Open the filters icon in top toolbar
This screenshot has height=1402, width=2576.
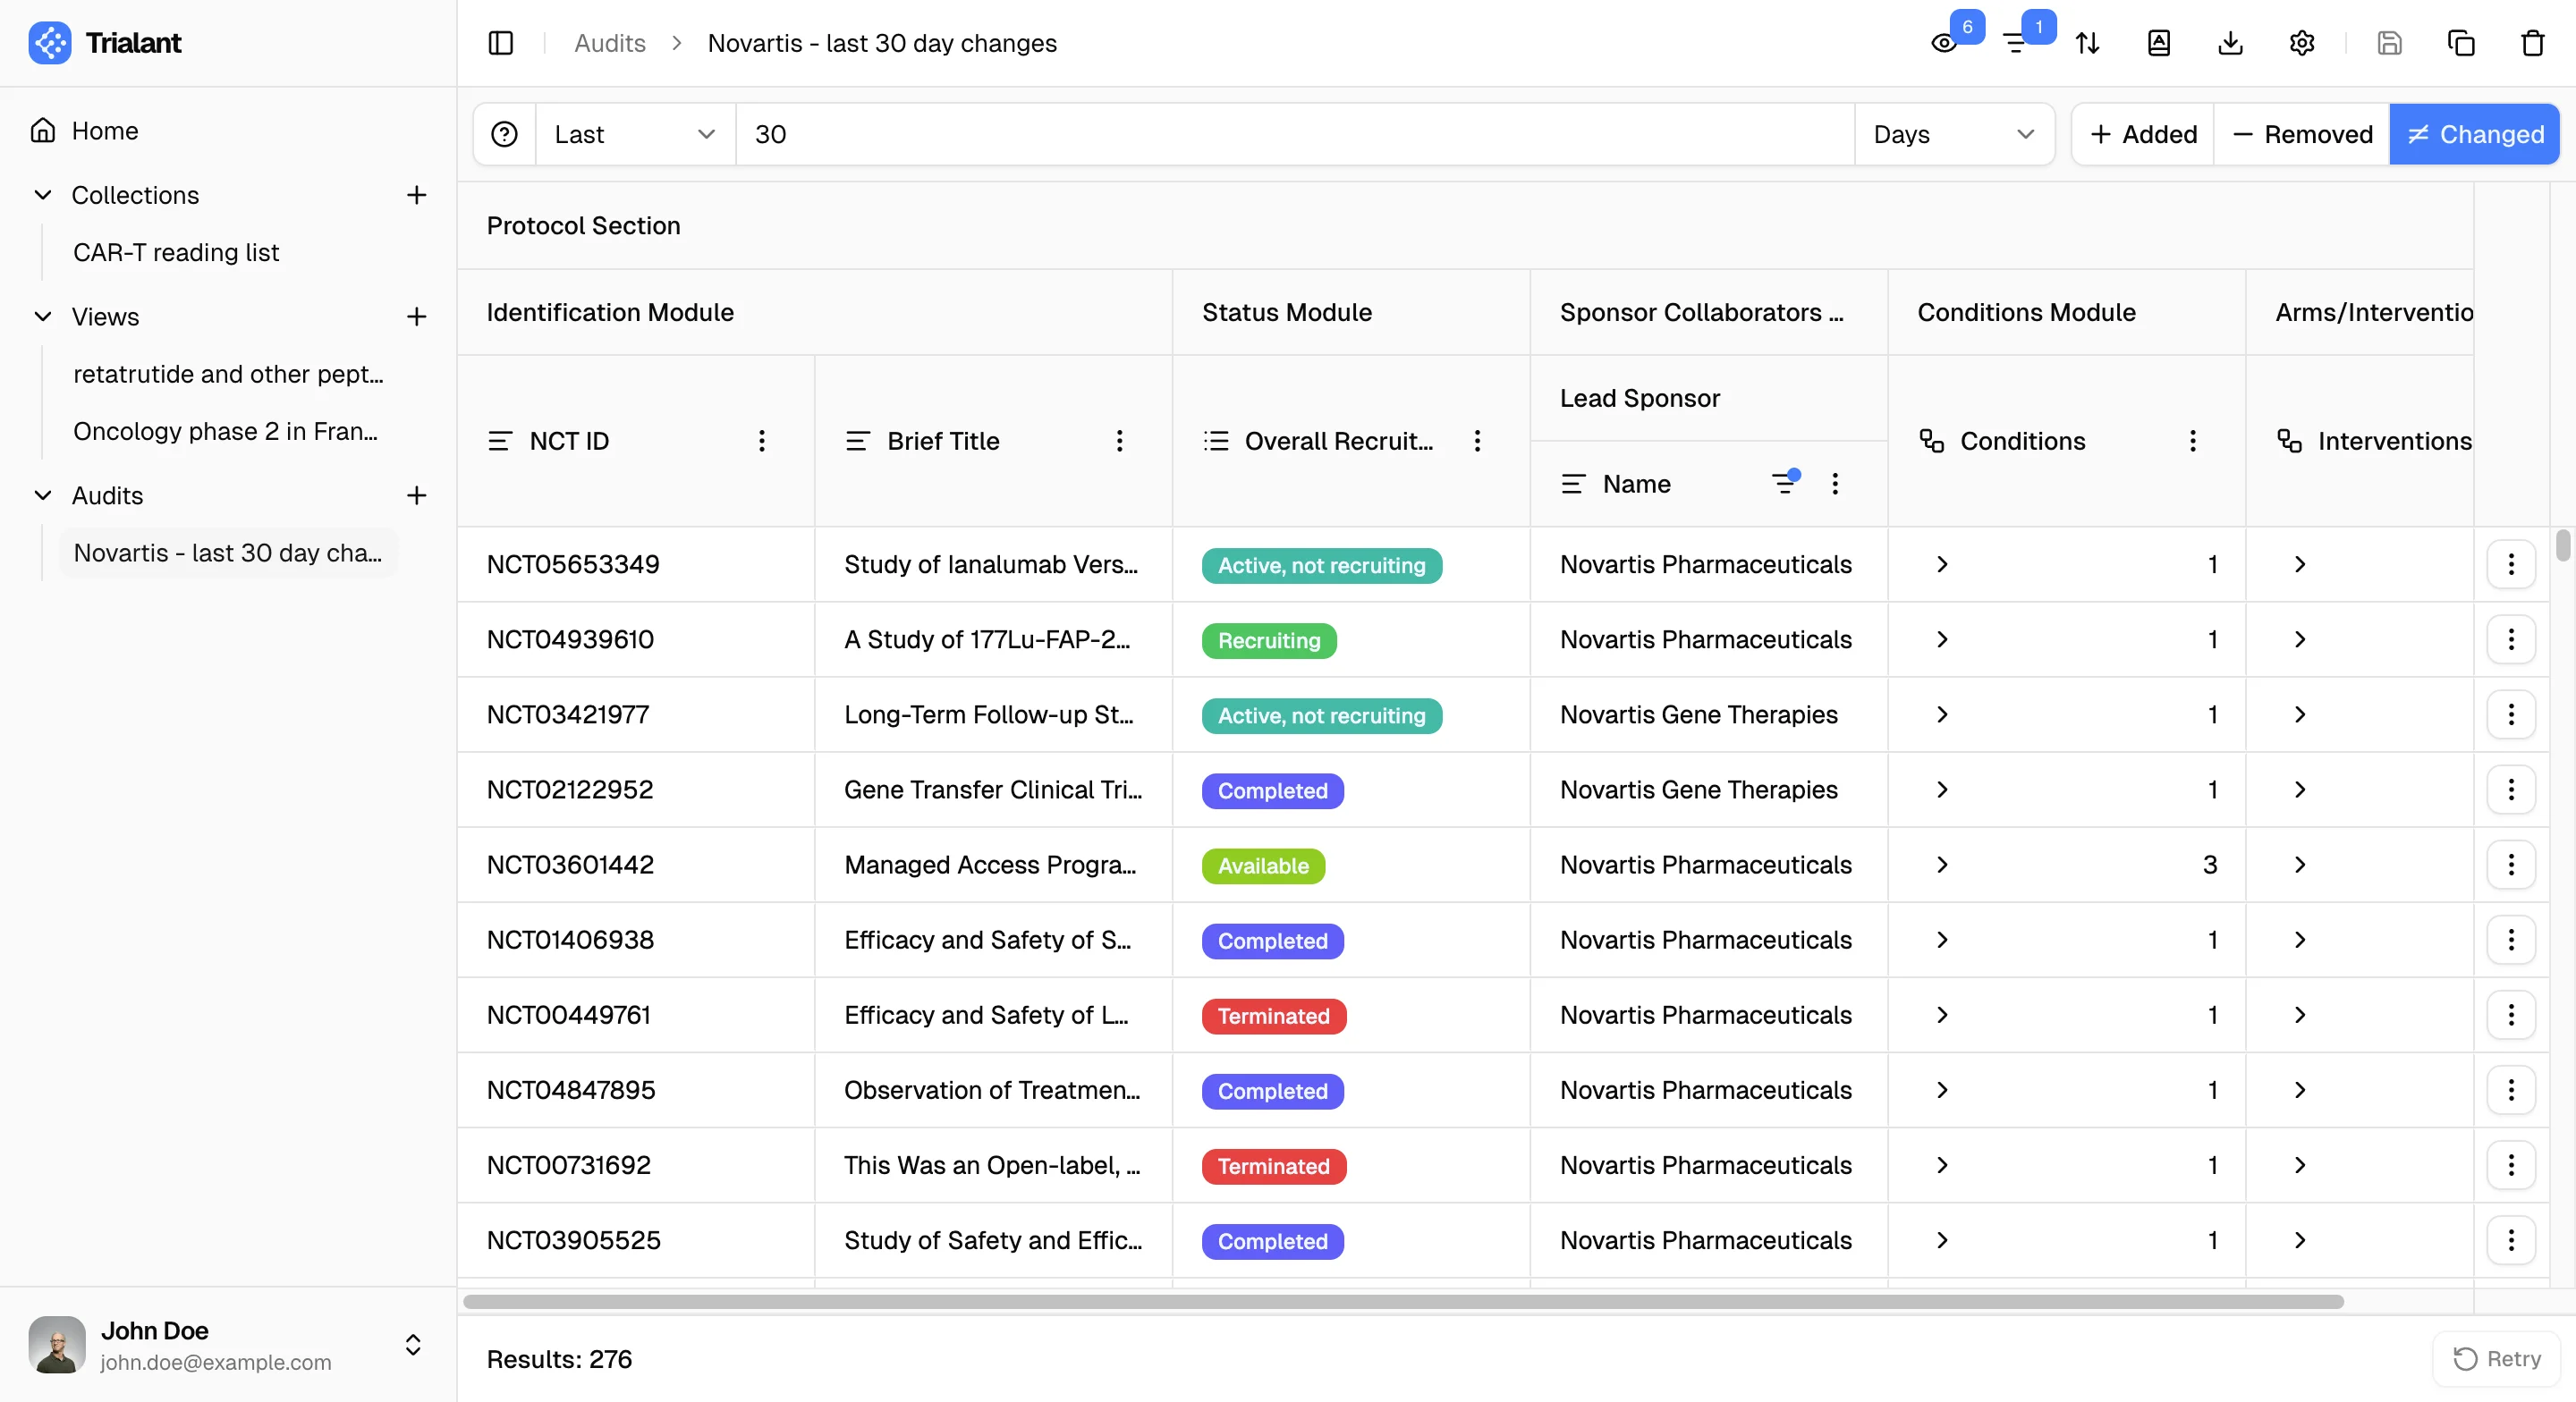pyautogui.click(x=2015, y=43)
